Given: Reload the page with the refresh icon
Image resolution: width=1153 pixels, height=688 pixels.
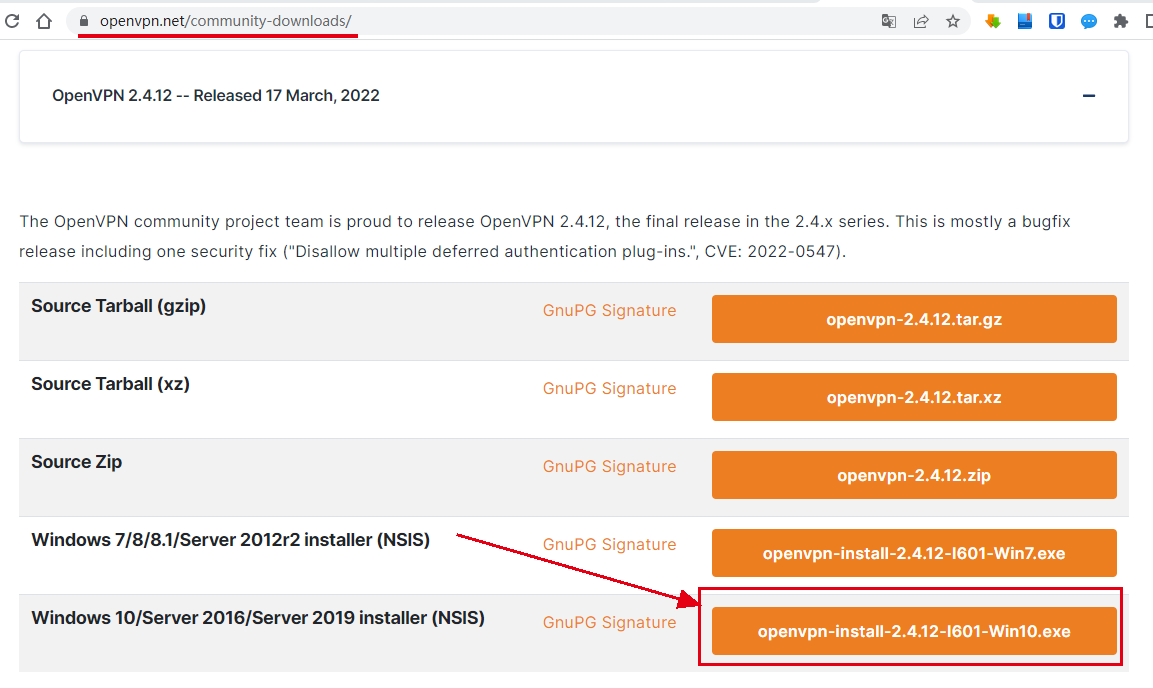Looking at the screenshot, I should [13, 21].
